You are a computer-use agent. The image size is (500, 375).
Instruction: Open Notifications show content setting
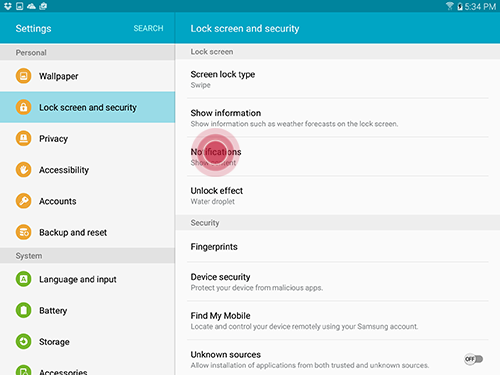tap(338, 157)
